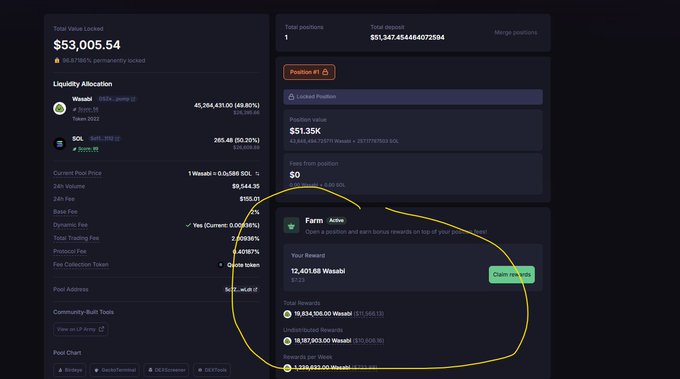Click the Quote token value
Screen dimensions: 680x379
[243, 265]
